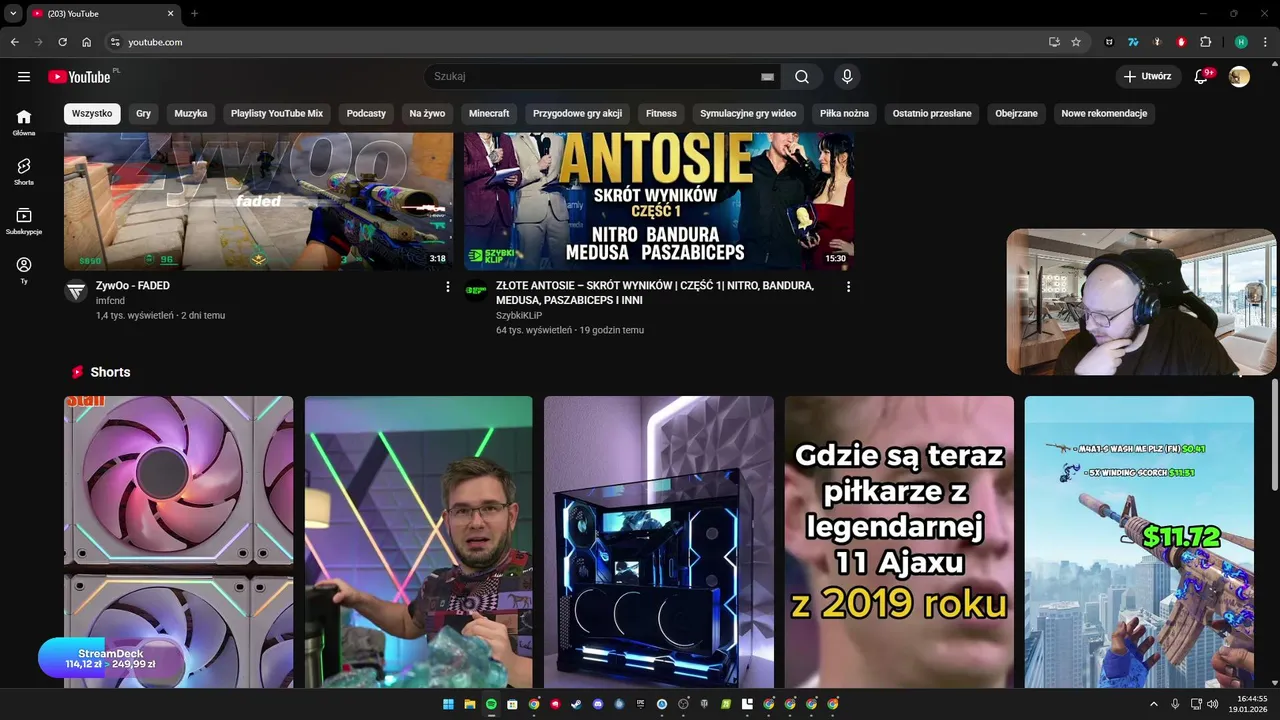
Task: Click the magnifier search button
Action: tap(802, 77)
